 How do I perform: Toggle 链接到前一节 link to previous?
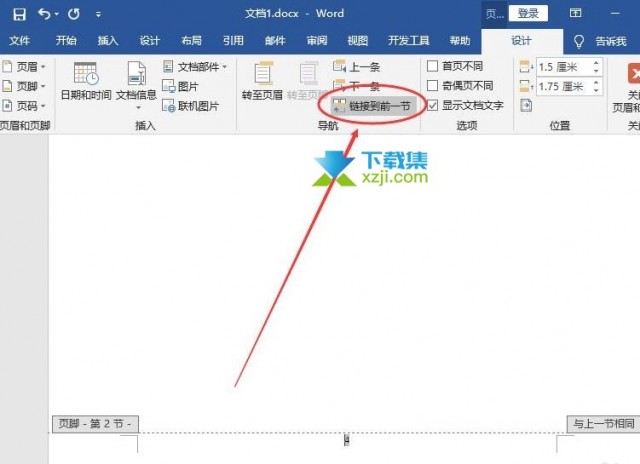coord(372,106)
